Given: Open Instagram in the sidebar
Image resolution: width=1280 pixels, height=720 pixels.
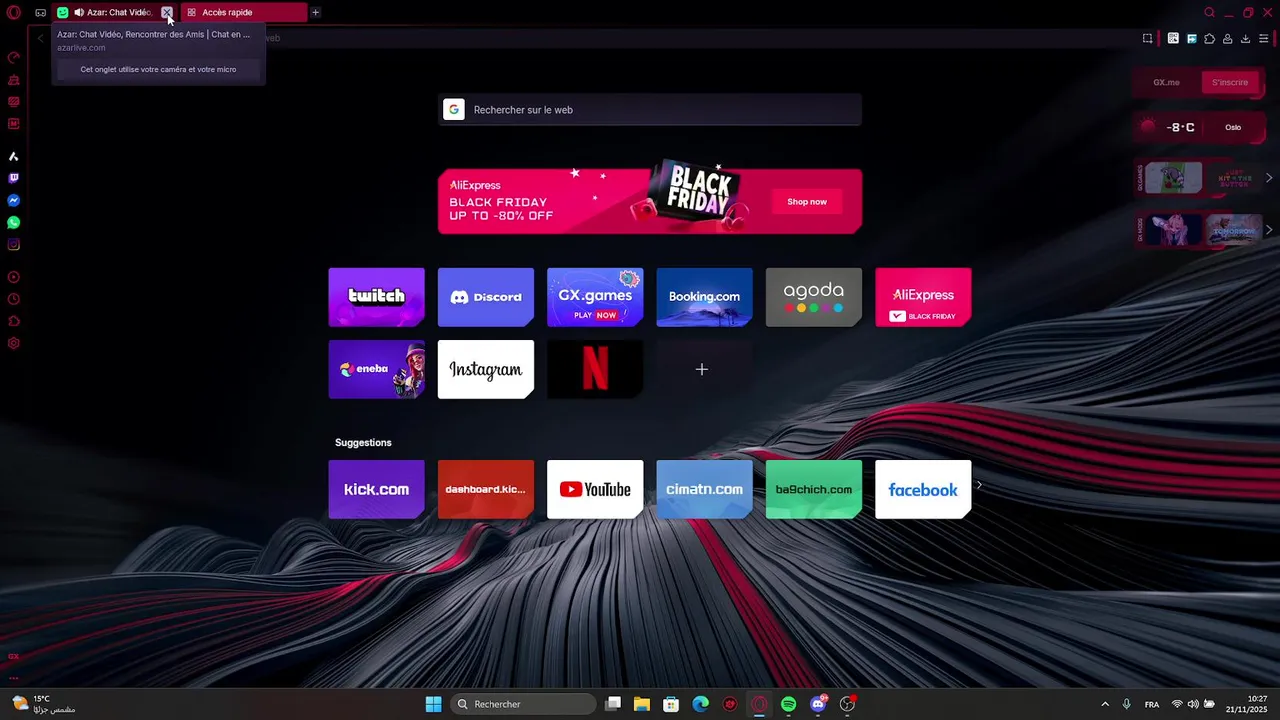Looking at the screenshot, I should (14, 245).
